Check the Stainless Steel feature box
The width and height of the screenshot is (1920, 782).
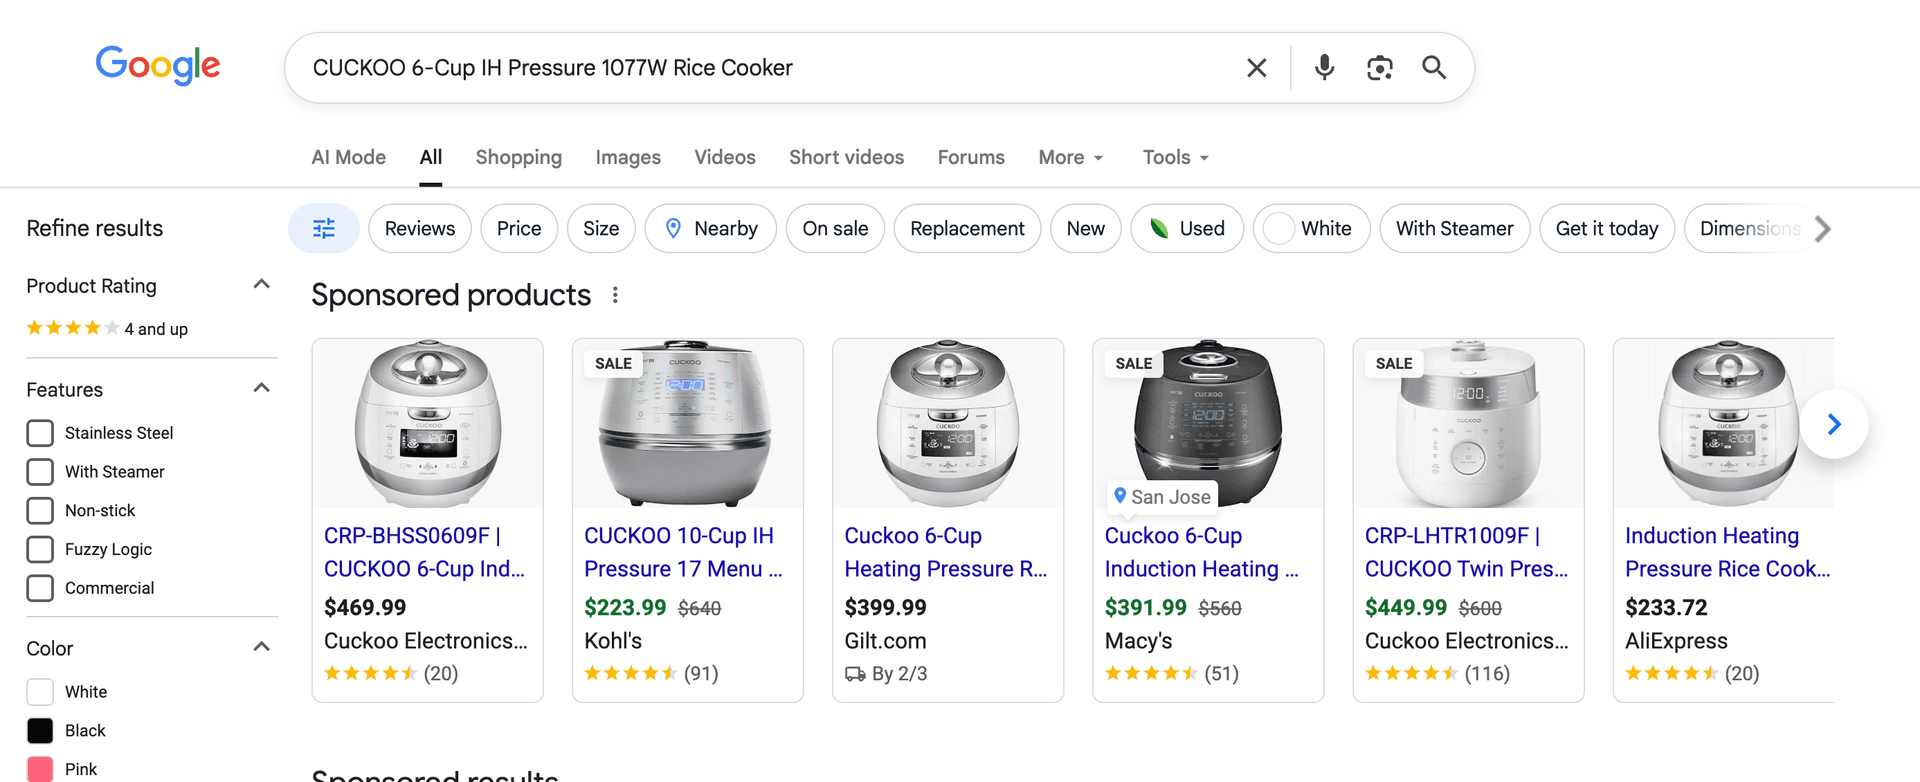click(40, 433)
